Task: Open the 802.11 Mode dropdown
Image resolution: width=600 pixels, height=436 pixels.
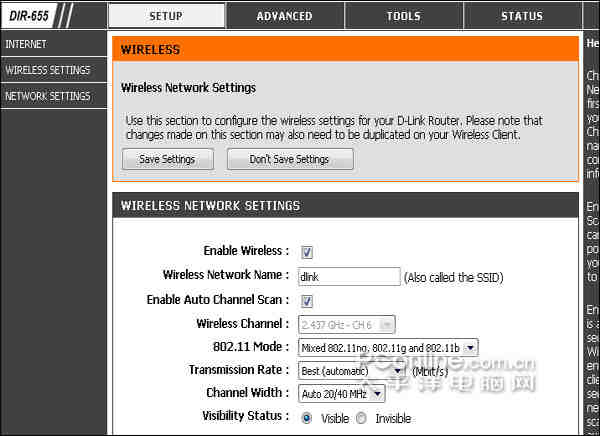Action: pos(388,348)
